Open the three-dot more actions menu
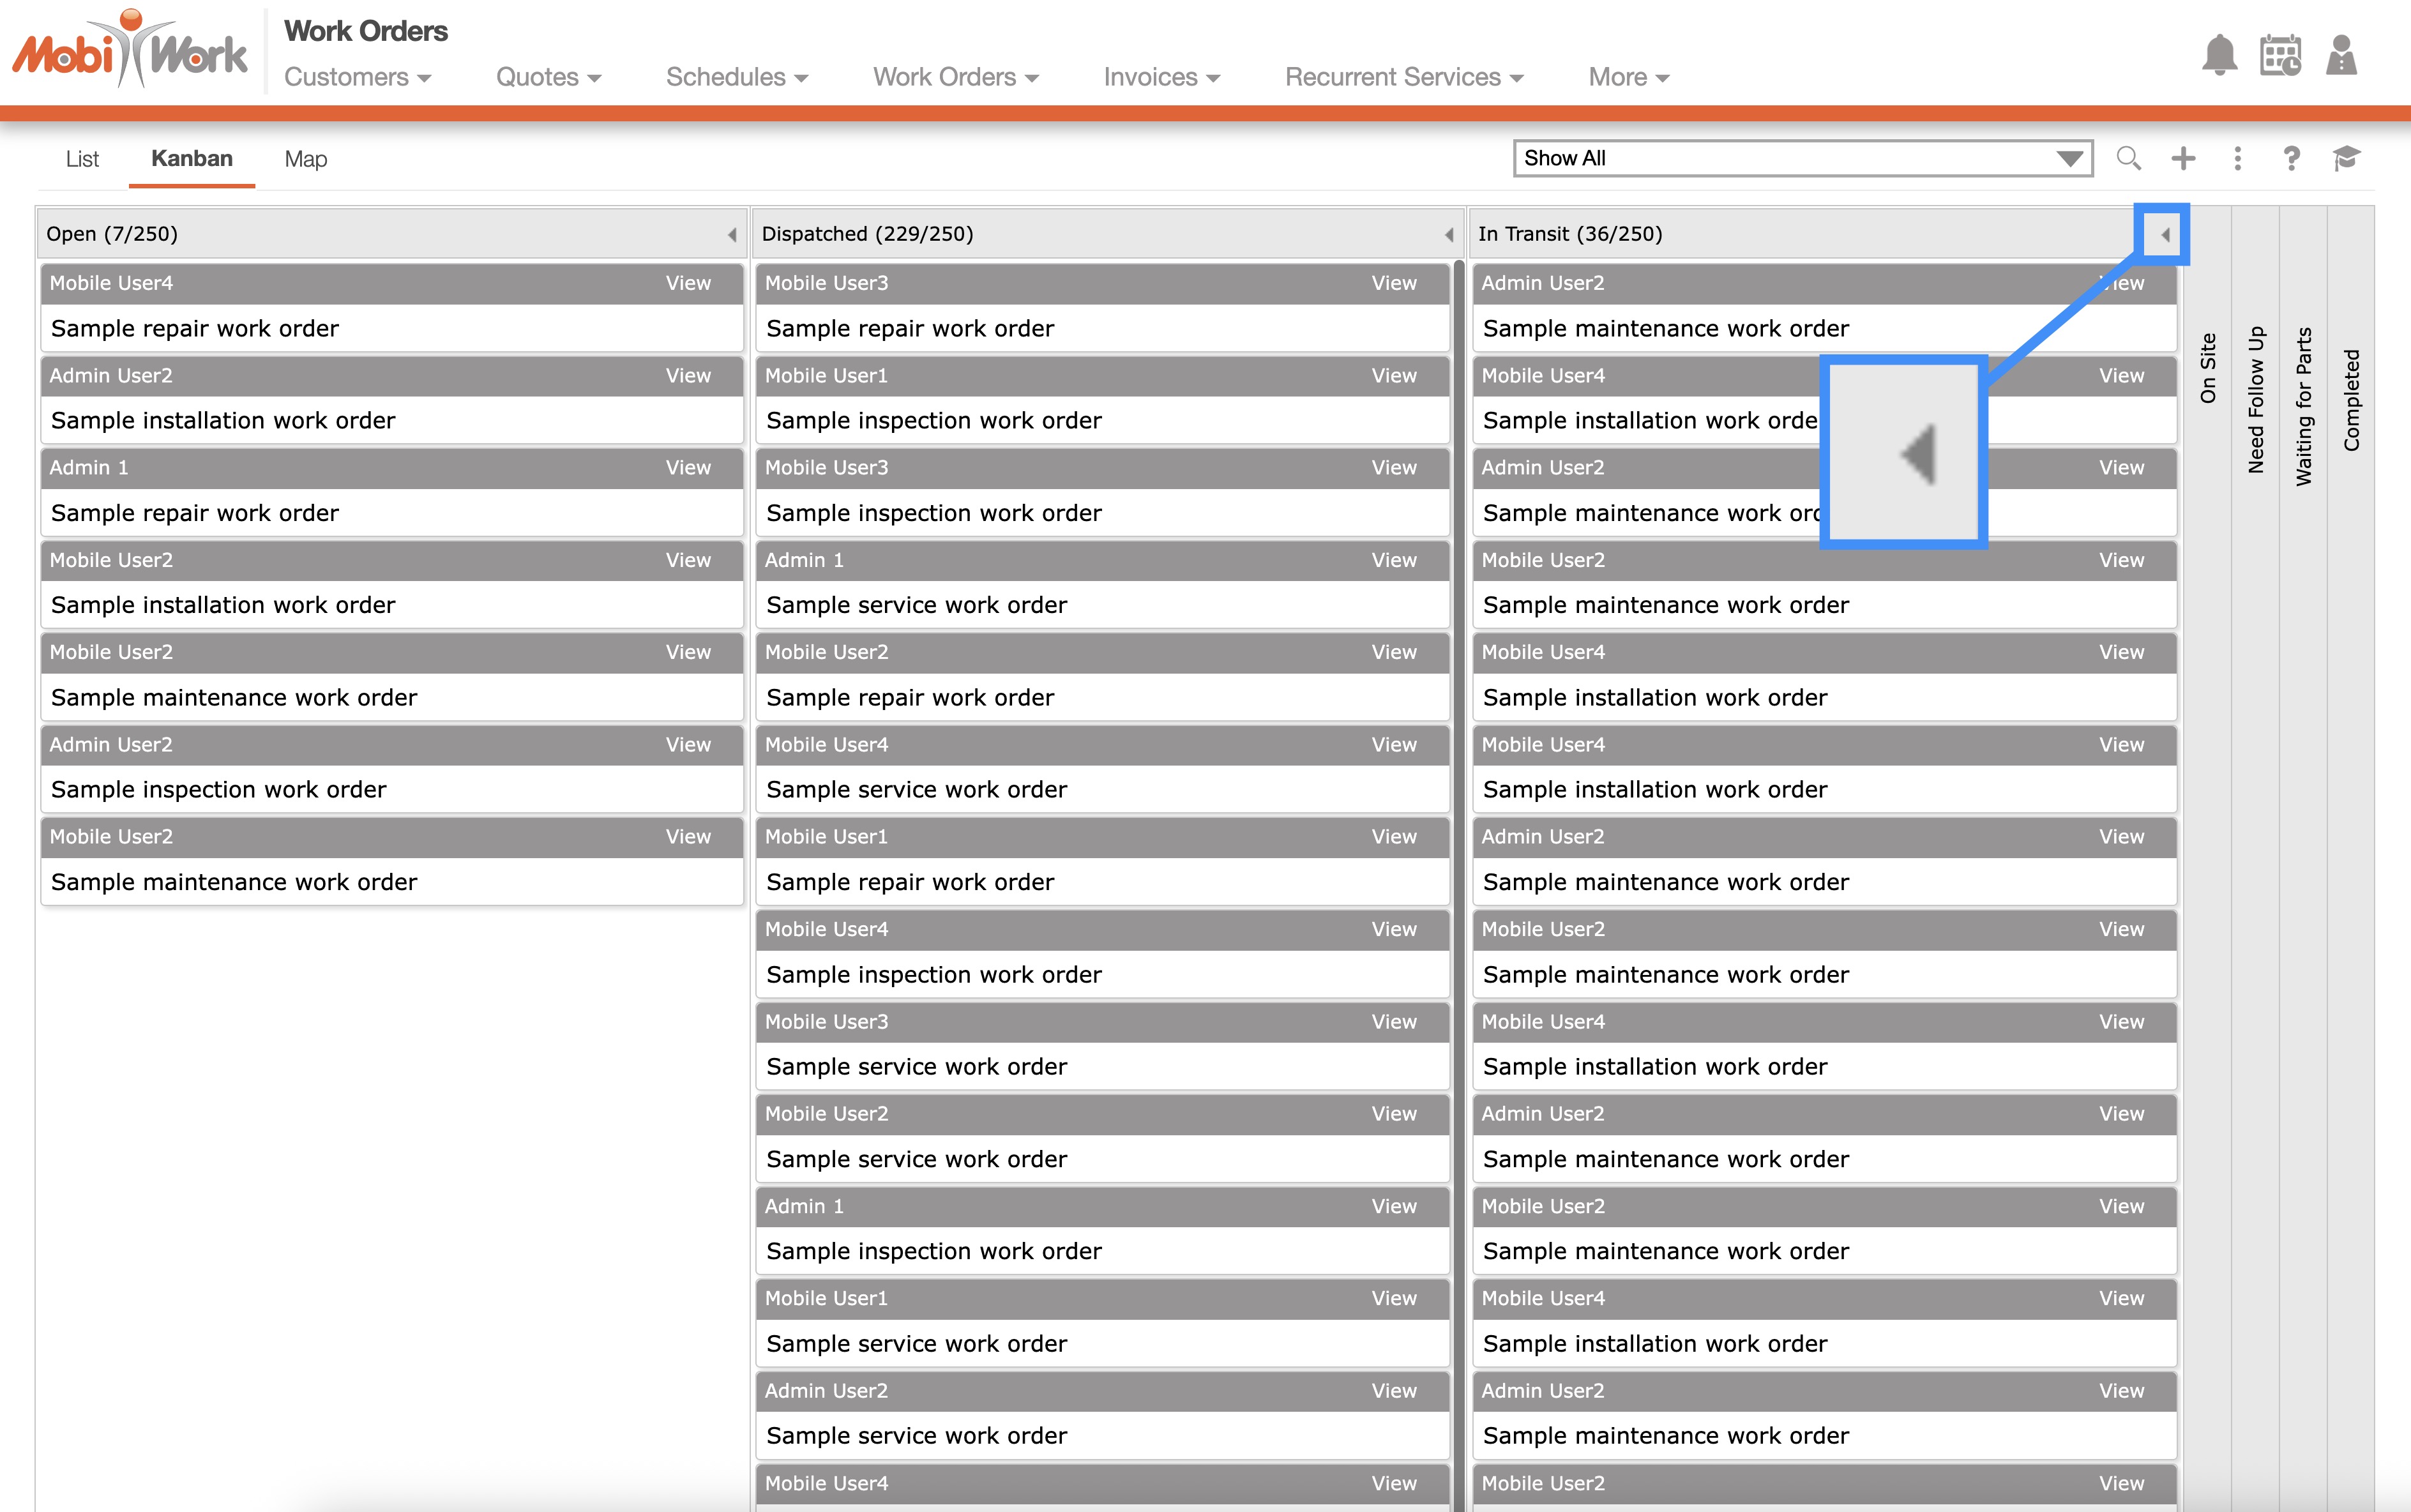The width and height of the screenshot is (2411, 1512). coord(2238,158)
